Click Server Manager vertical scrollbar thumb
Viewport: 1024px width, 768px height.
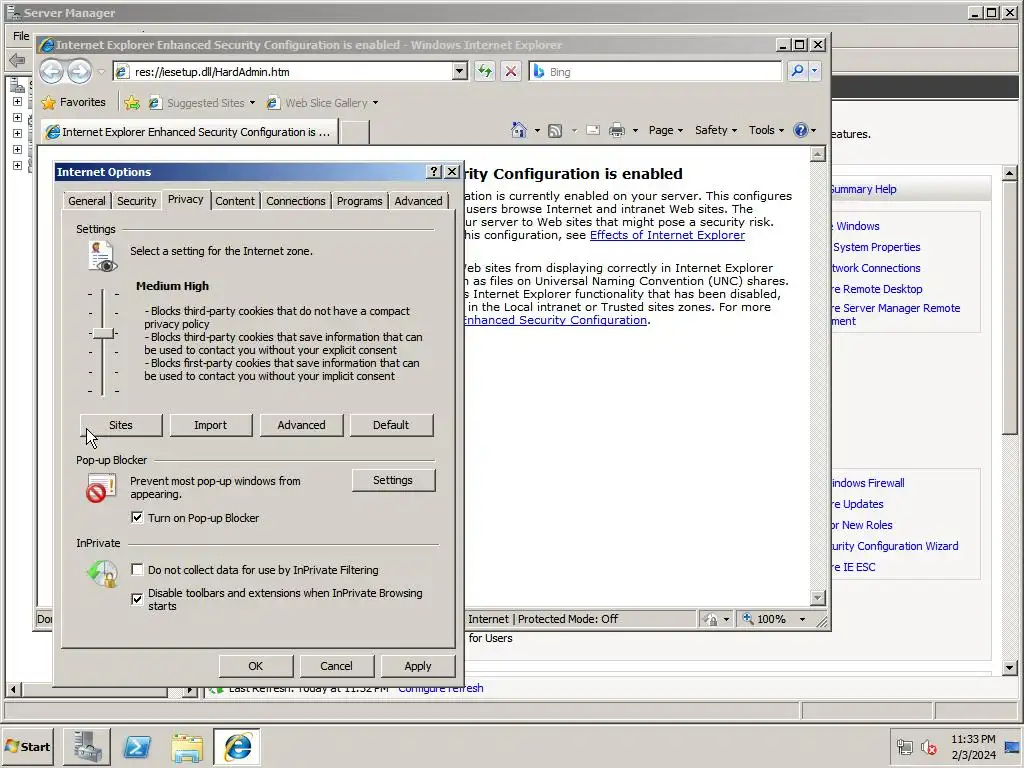1010,307
